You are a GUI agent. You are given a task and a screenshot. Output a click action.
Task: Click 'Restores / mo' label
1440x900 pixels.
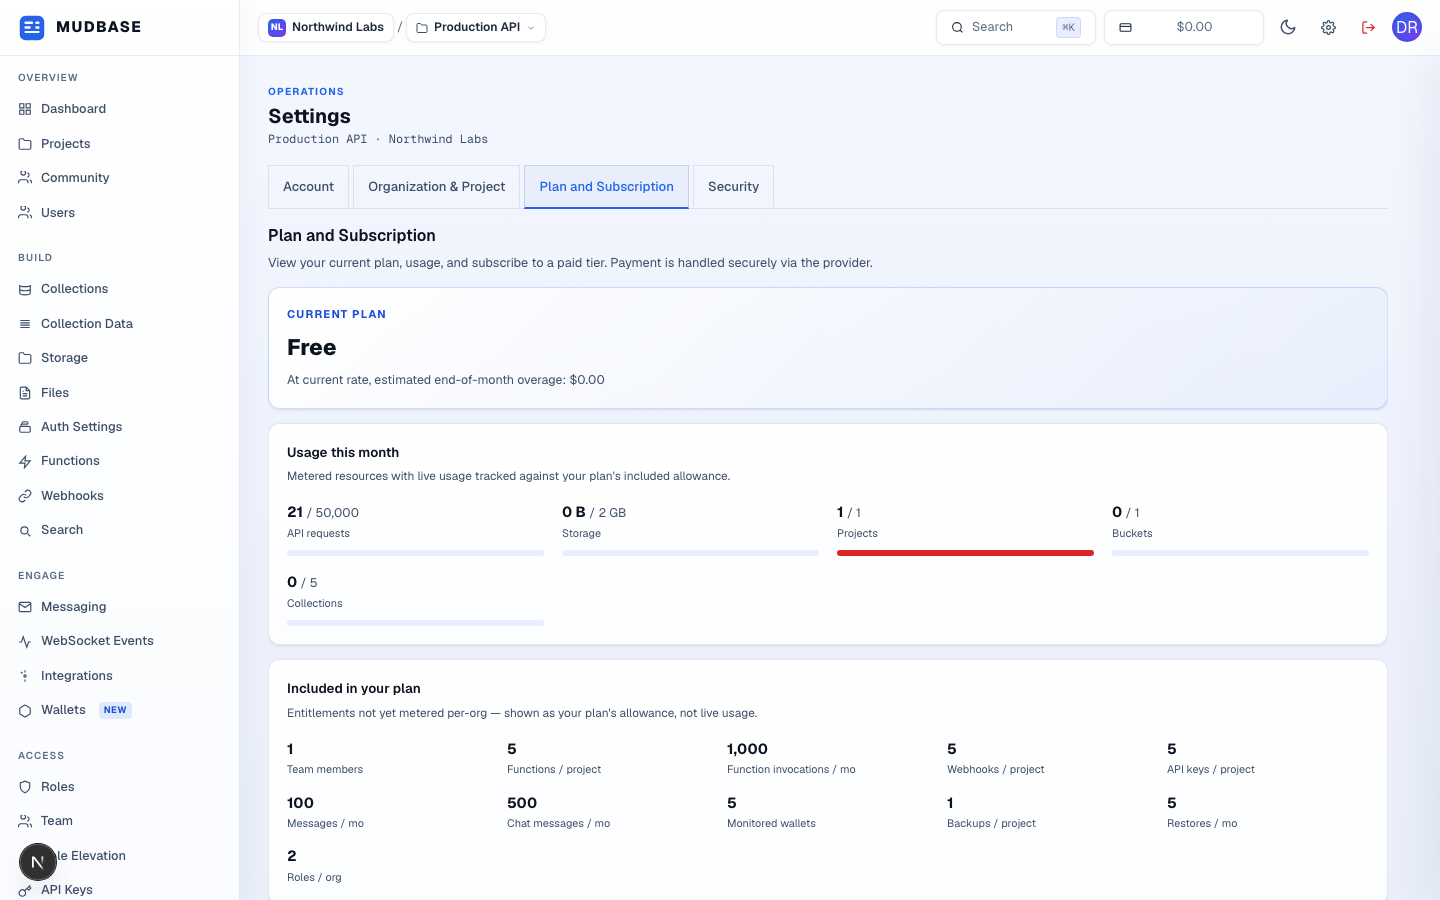click(x=1202, y=824)
